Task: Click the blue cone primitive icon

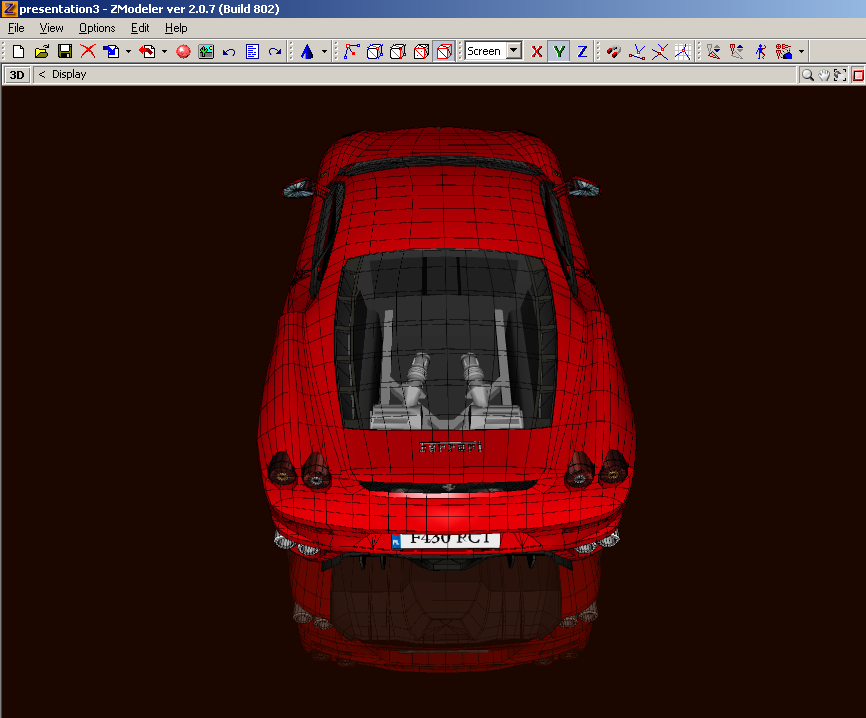Action: click(307, 51)
